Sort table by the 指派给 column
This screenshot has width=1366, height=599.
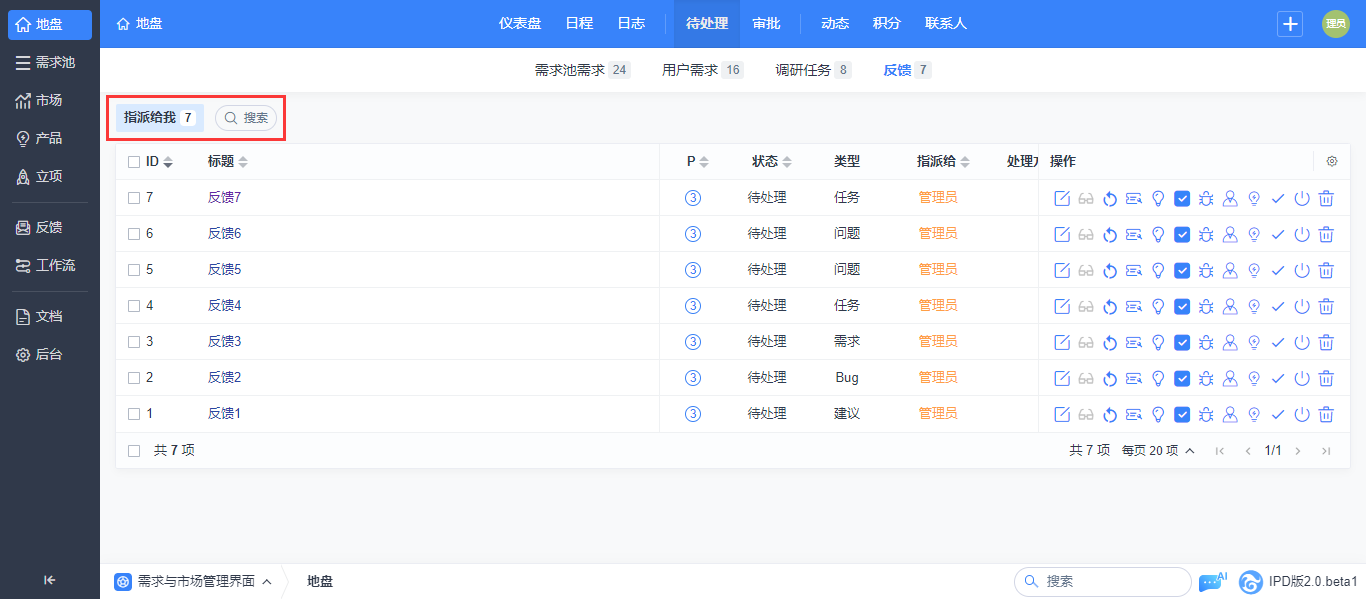tap(943, 162)
